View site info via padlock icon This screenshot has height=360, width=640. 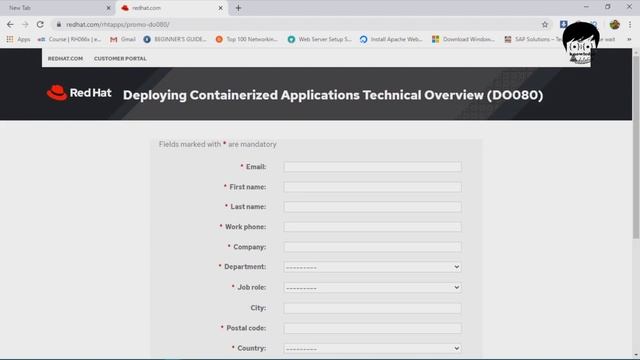(59, 24)
